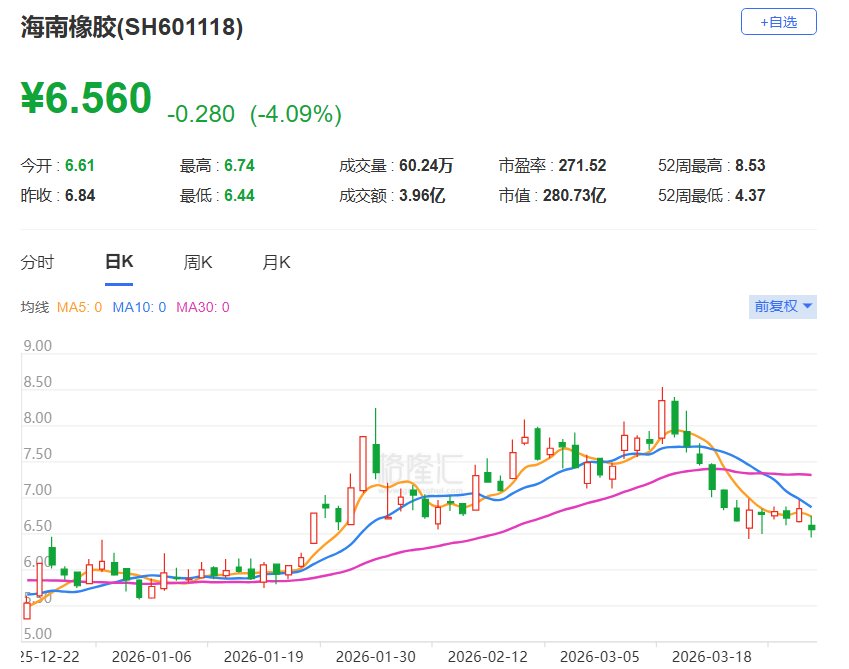
Task: Toggle the pink MA30 indicator label
Action: point(203,307)
